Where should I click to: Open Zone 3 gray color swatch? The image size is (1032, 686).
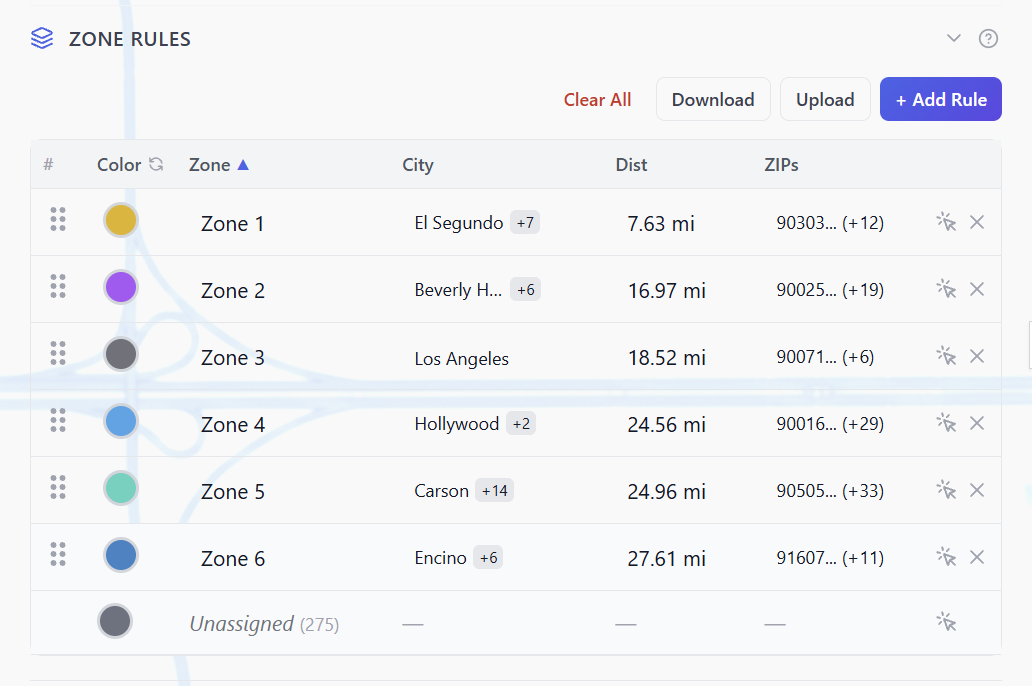pyautogui.click(x=120, y=354)
